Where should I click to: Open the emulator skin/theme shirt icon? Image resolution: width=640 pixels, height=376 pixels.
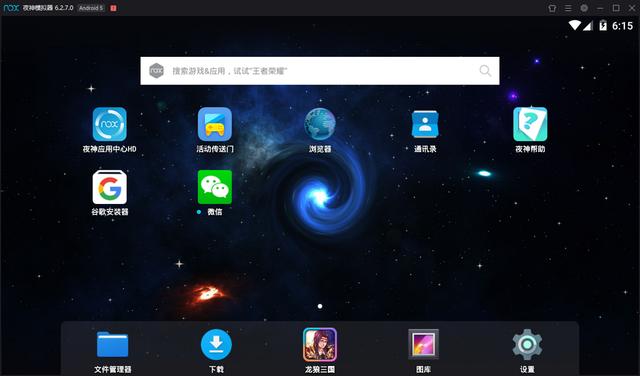click(552, 8)
